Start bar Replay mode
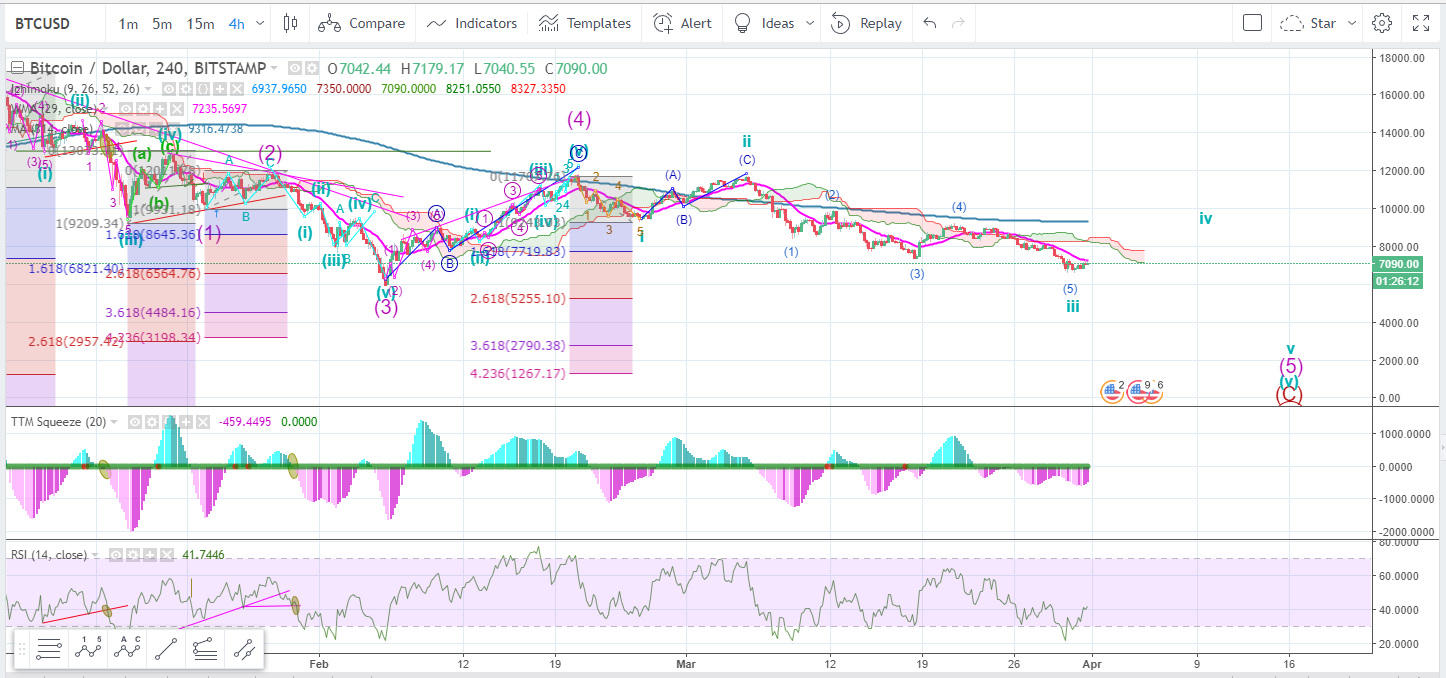Image resolution: width=1446 pixels, height=678 pixels. [x=866, y=23]
